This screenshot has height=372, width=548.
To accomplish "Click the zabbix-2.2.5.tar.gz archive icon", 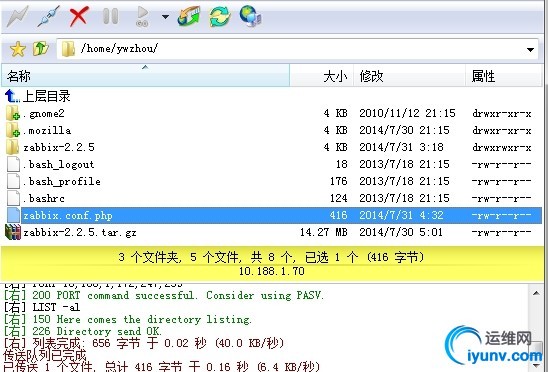I will (13, 232).
